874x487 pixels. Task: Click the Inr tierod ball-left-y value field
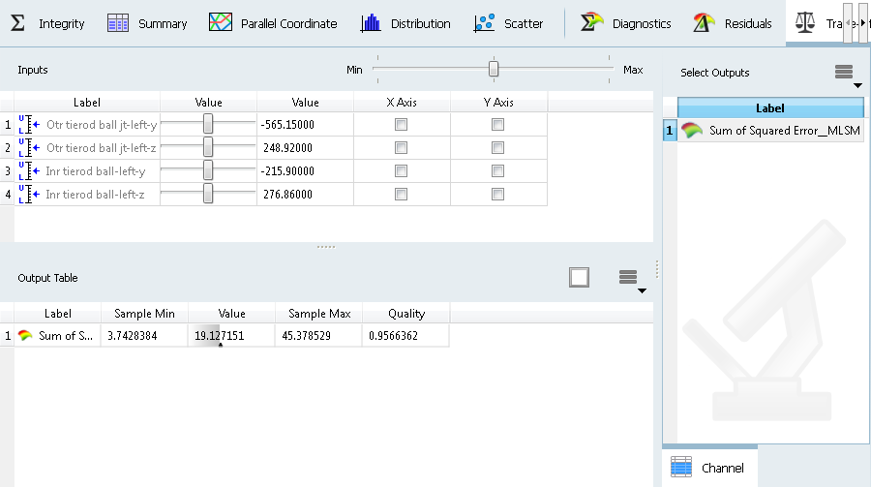click(x=304, y=171)
